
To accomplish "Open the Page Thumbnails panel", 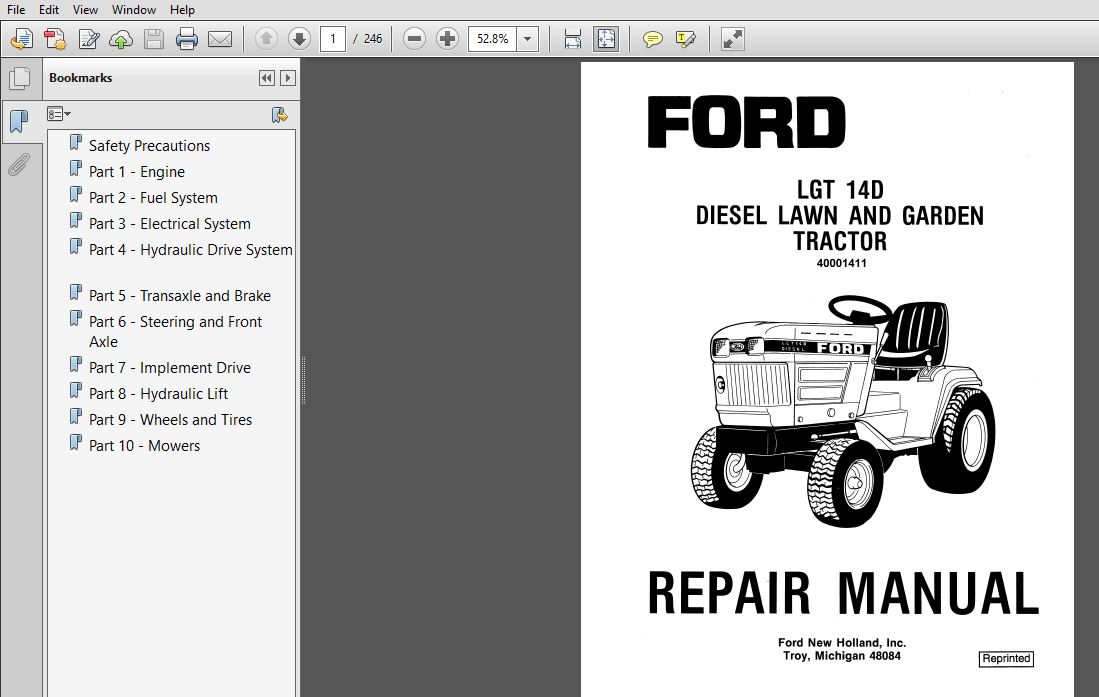I will click(x=20, y=78).
